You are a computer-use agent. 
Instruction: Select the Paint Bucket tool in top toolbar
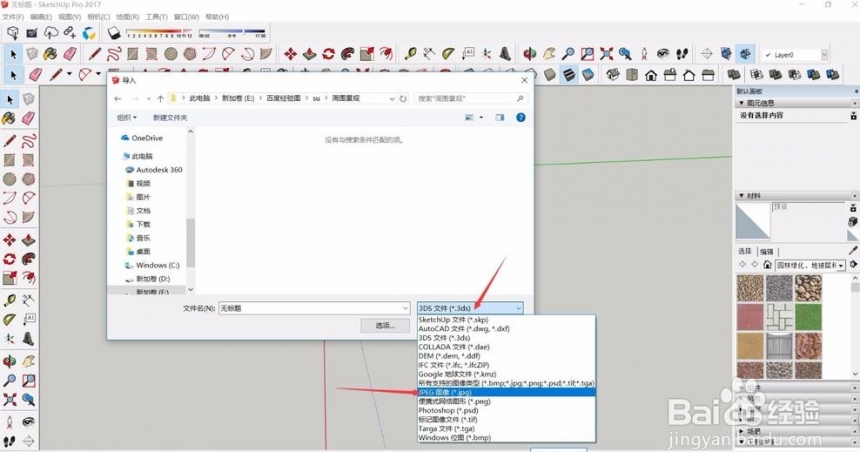[50, 54]
